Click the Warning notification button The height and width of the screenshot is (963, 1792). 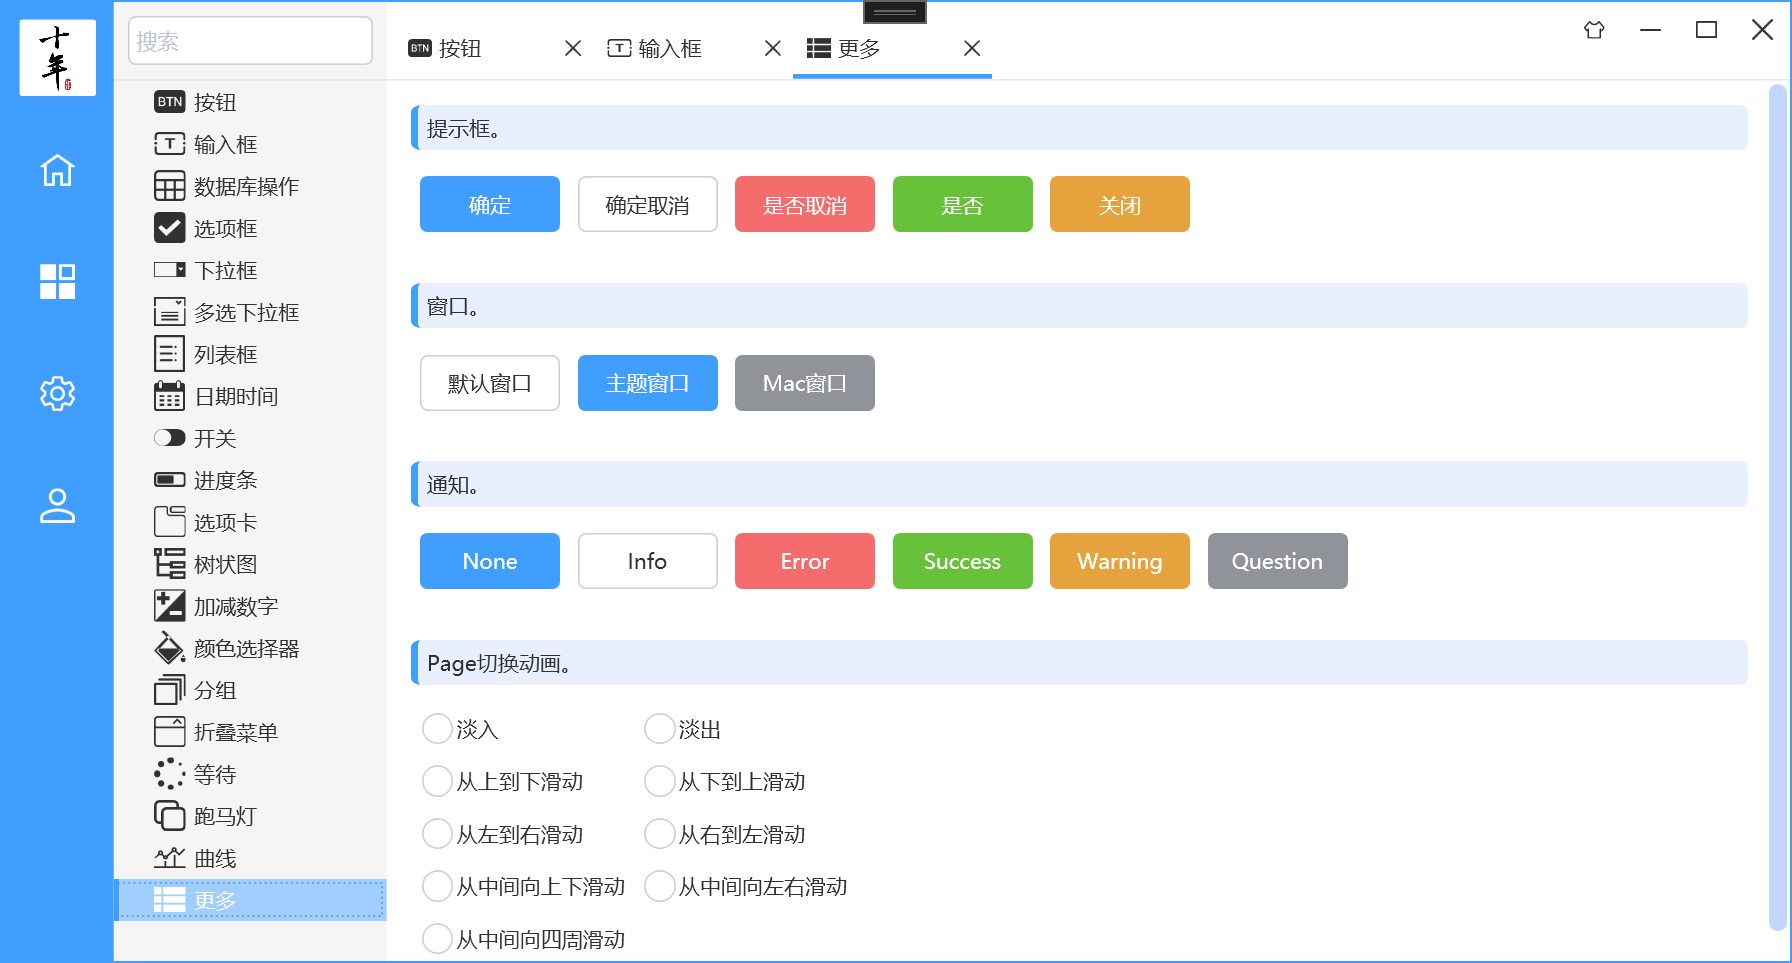[x=1119, y=561]
